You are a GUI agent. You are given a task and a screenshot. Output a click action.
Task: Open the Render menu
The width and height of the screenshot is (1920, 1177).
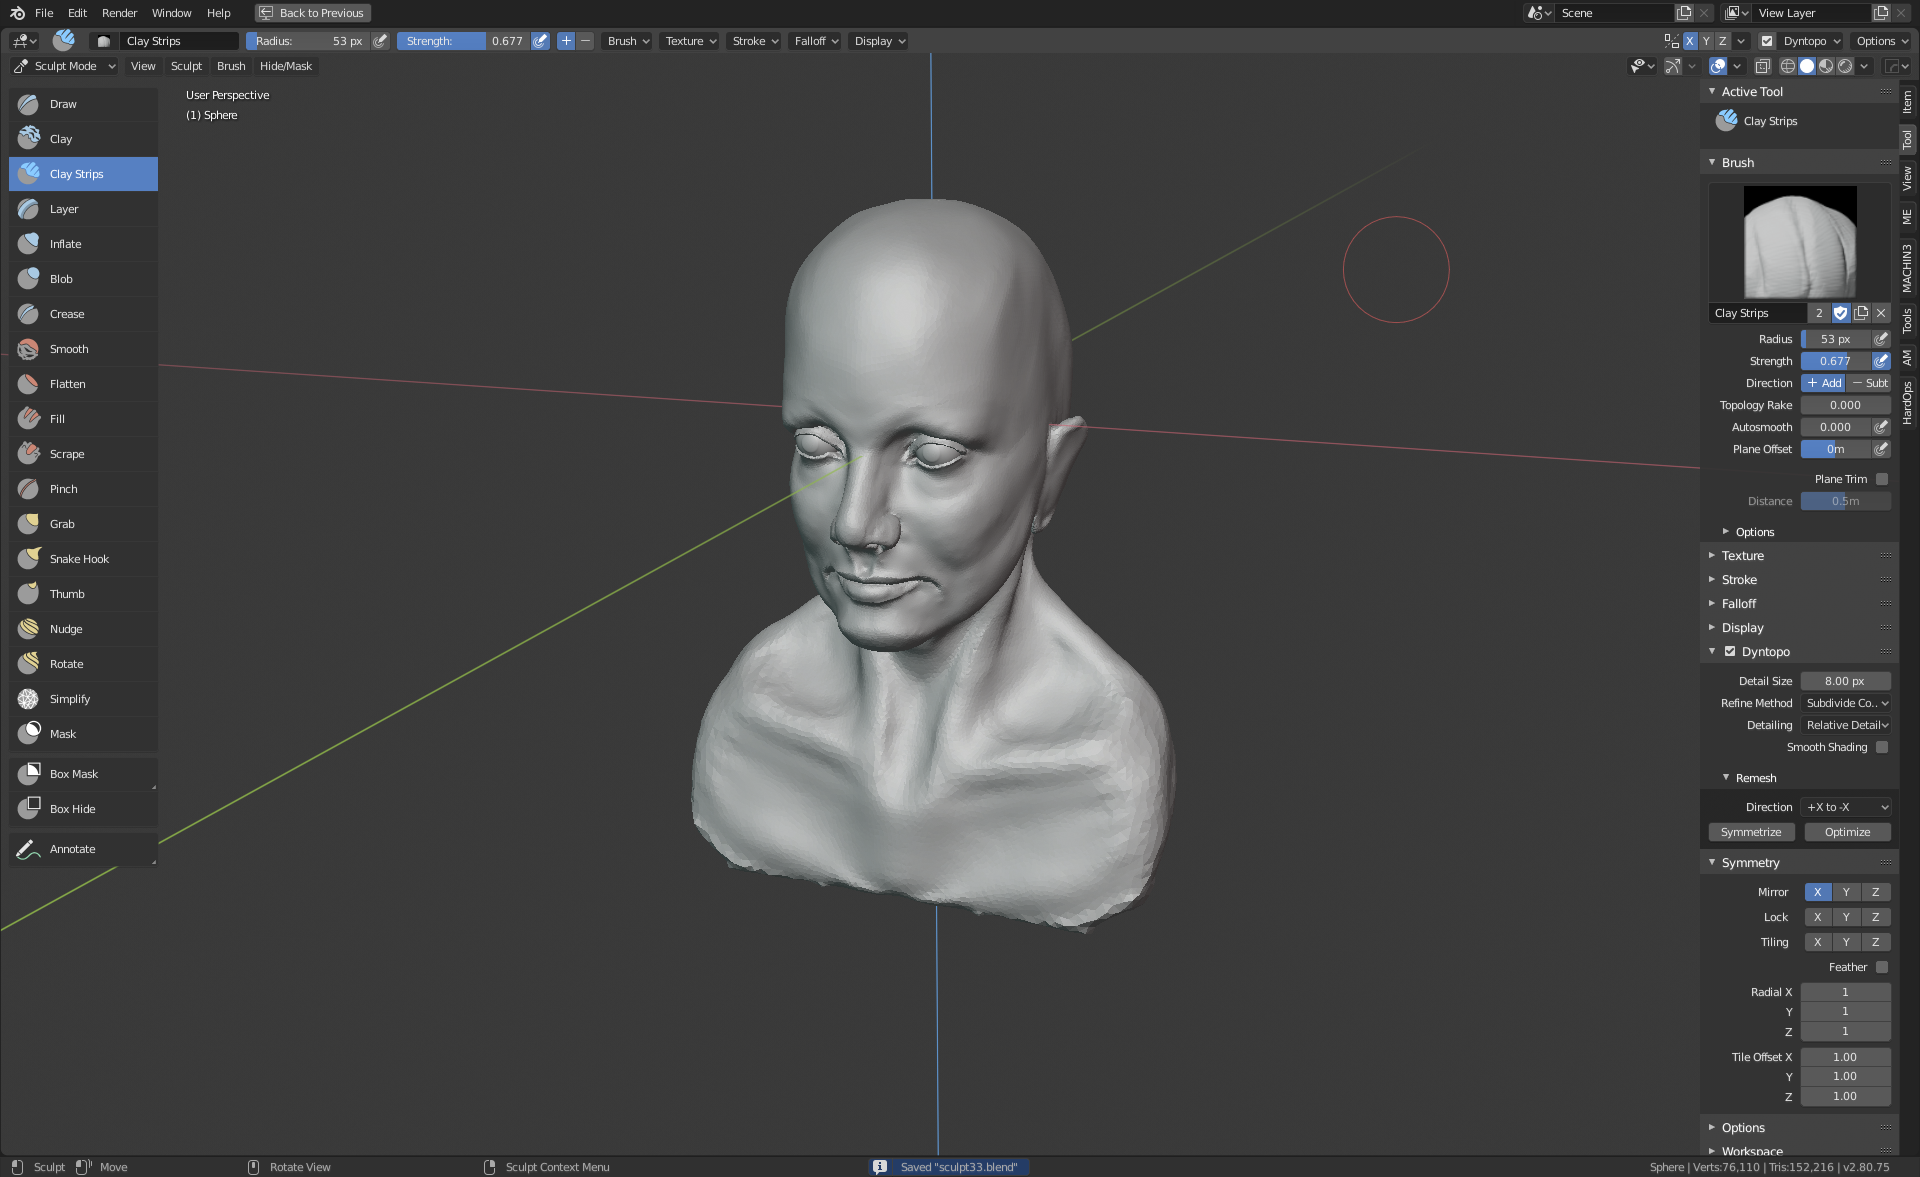(x=119, y=13)
